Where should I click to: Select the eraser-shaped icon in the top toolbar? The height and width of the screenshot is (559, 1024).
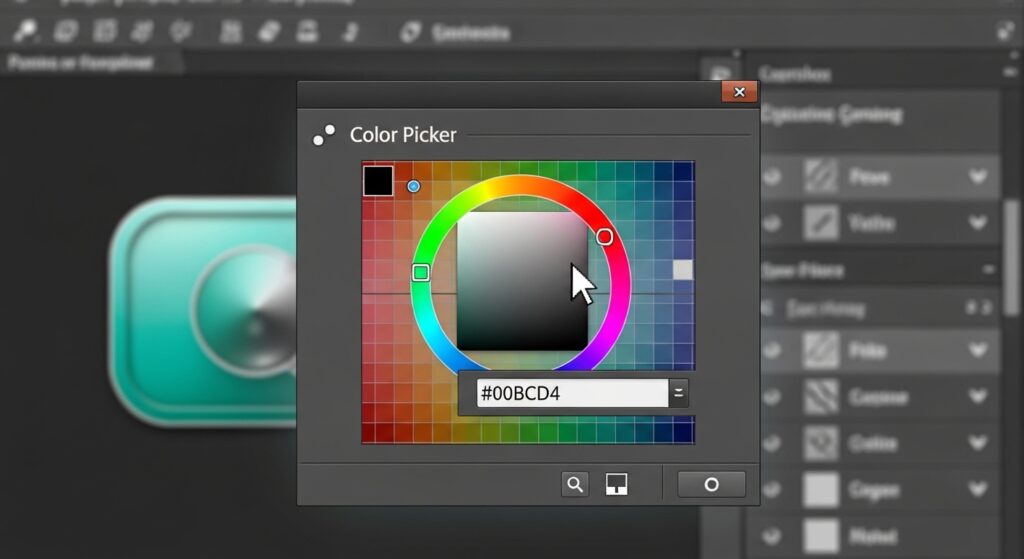pyautogui.click(x=269, y=31)
